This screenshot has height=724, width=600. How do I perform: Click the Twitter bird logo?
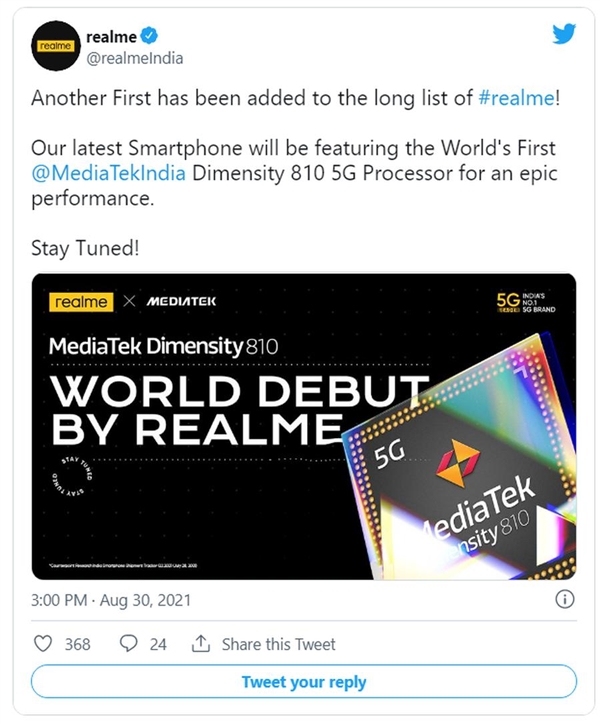pos(564,34)
